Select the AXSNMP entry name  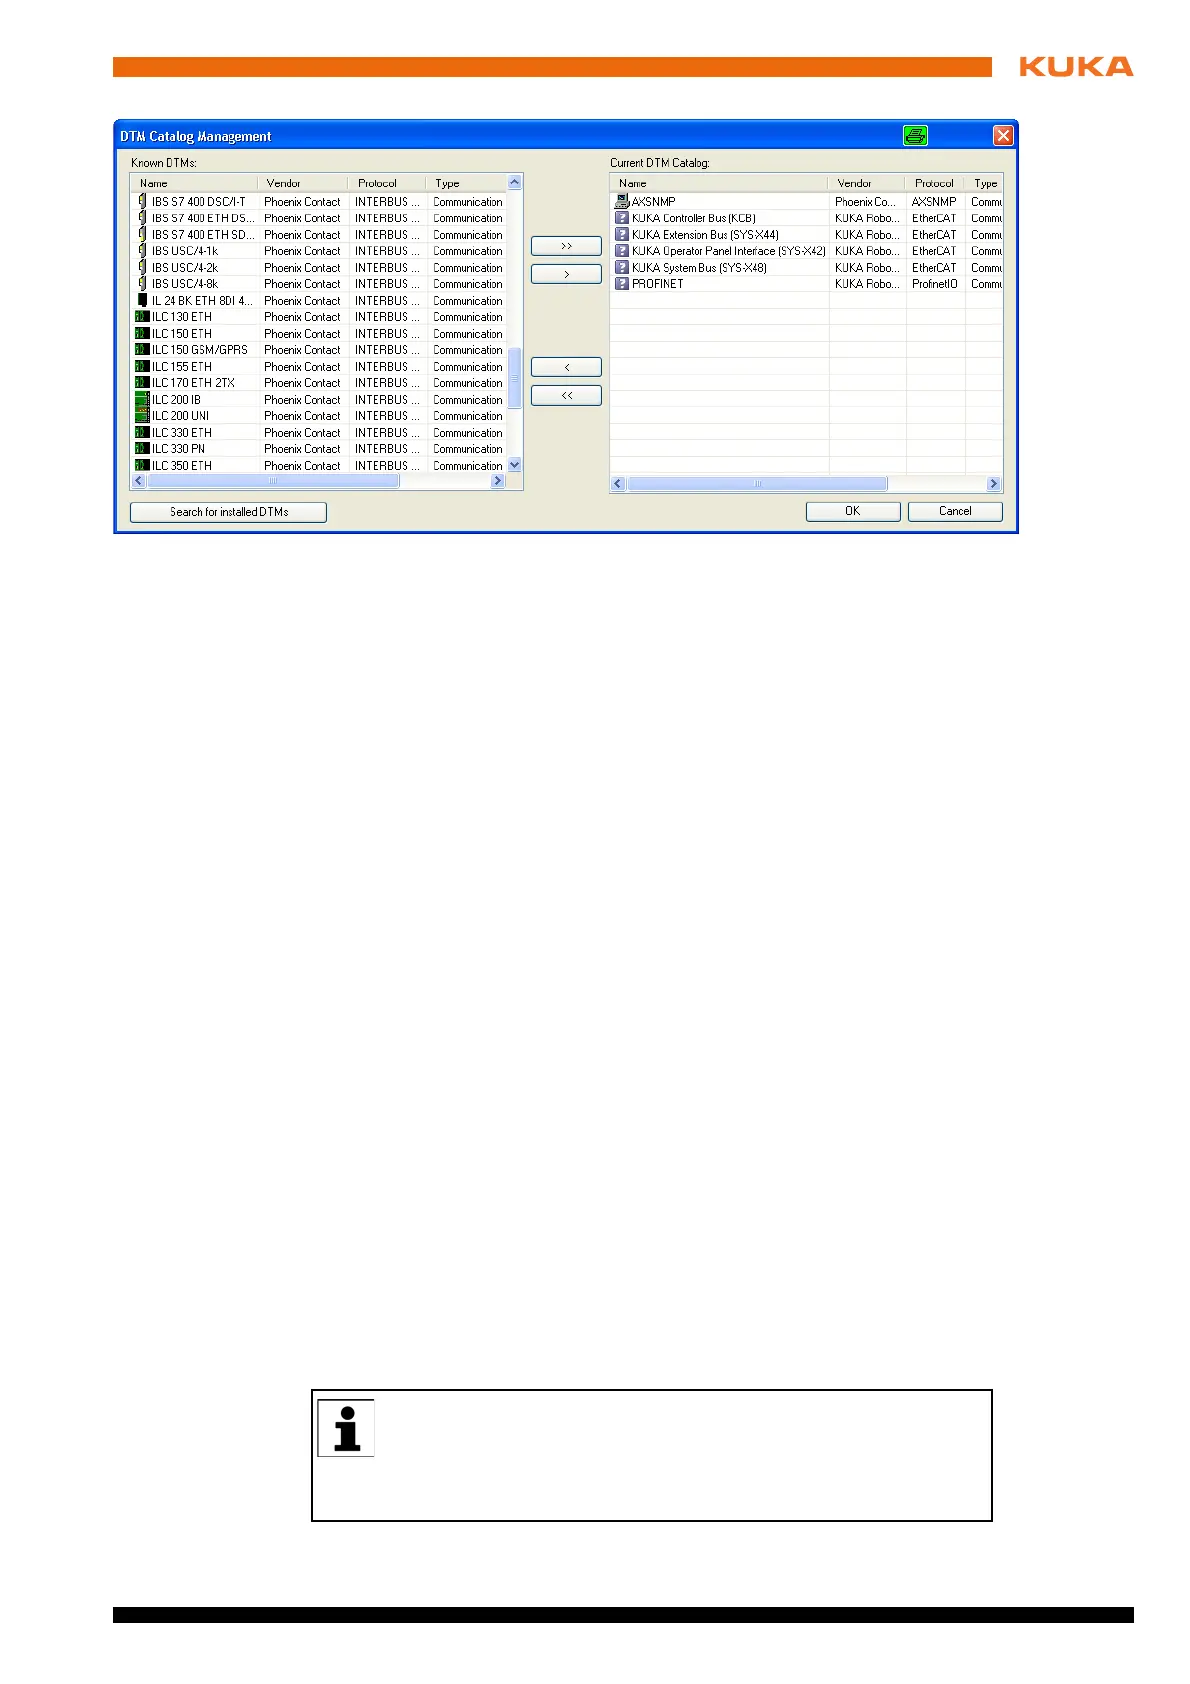coord(654,202)
